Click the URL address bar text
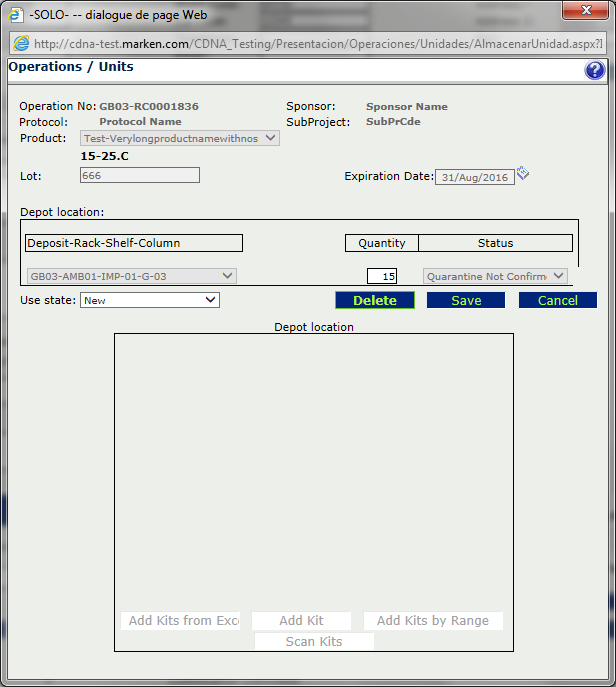Screen dimensions: 616x687 (x=319, y=44)
